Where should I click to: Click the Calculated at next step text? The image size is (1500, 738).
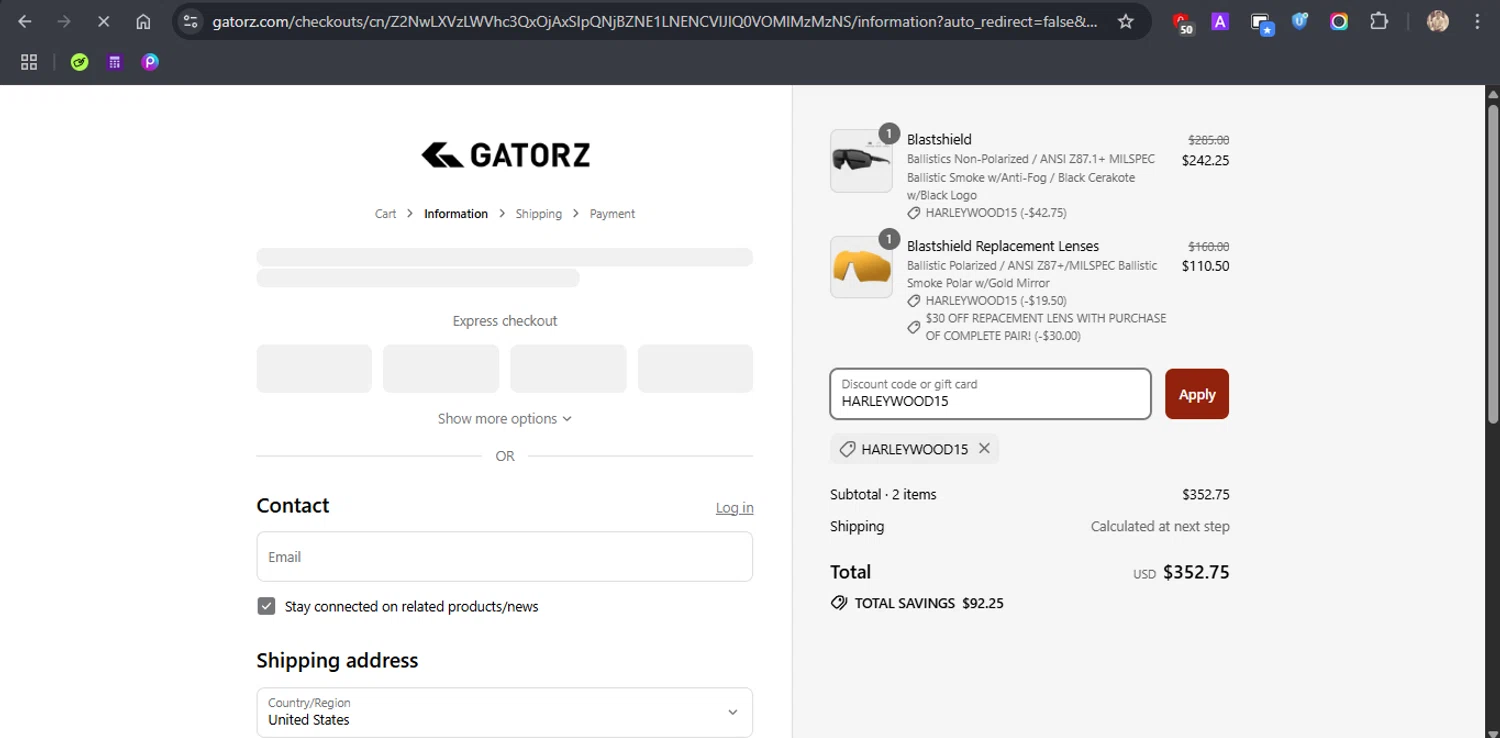pyautogui.click(x=1160, y=526)
